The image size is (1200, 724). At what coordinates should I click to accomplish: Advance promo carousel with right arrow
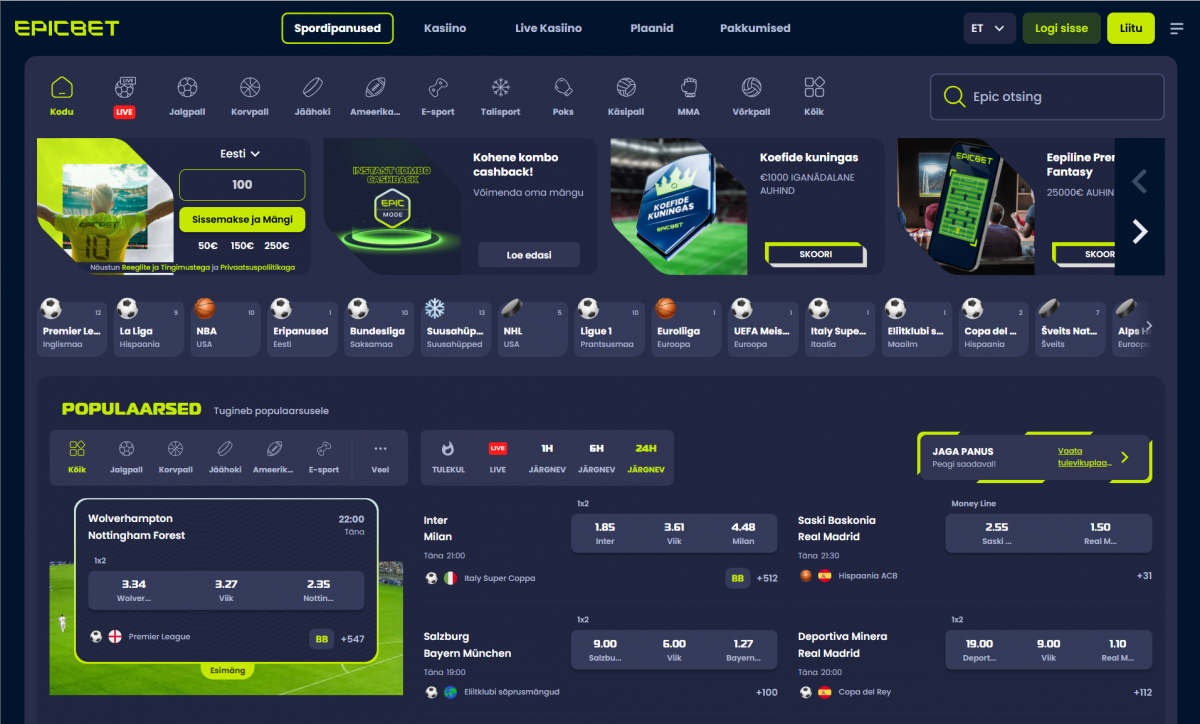[1139, 232]
